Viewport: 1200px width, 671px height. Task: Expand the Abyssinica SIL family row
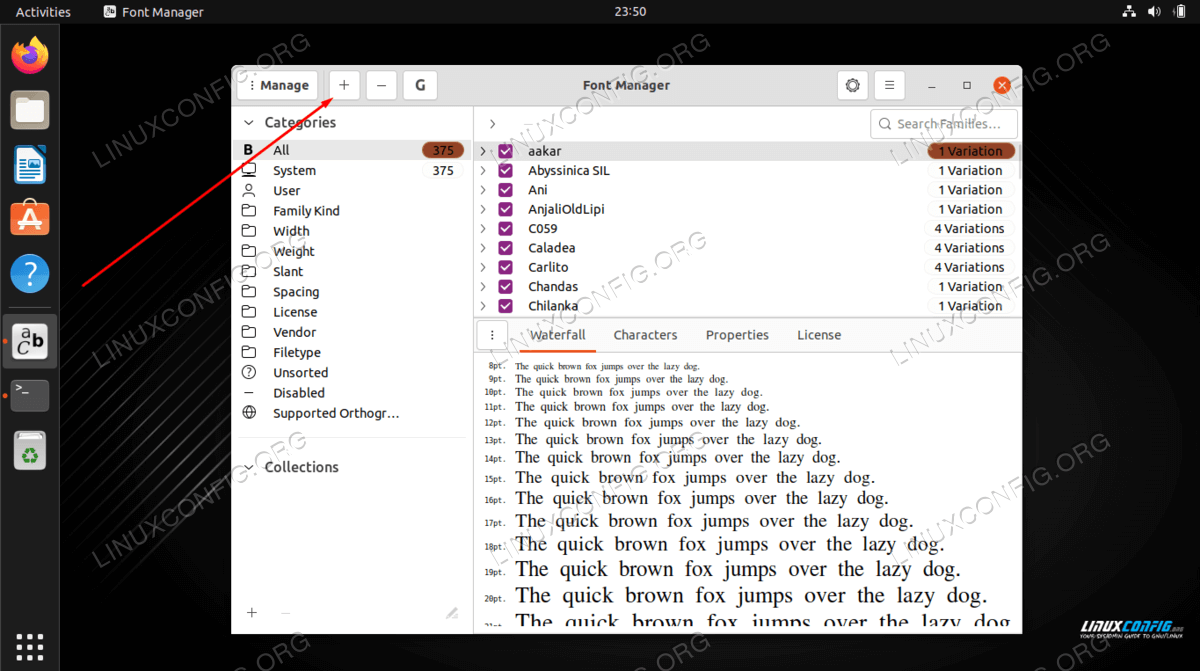click(483, 171)
